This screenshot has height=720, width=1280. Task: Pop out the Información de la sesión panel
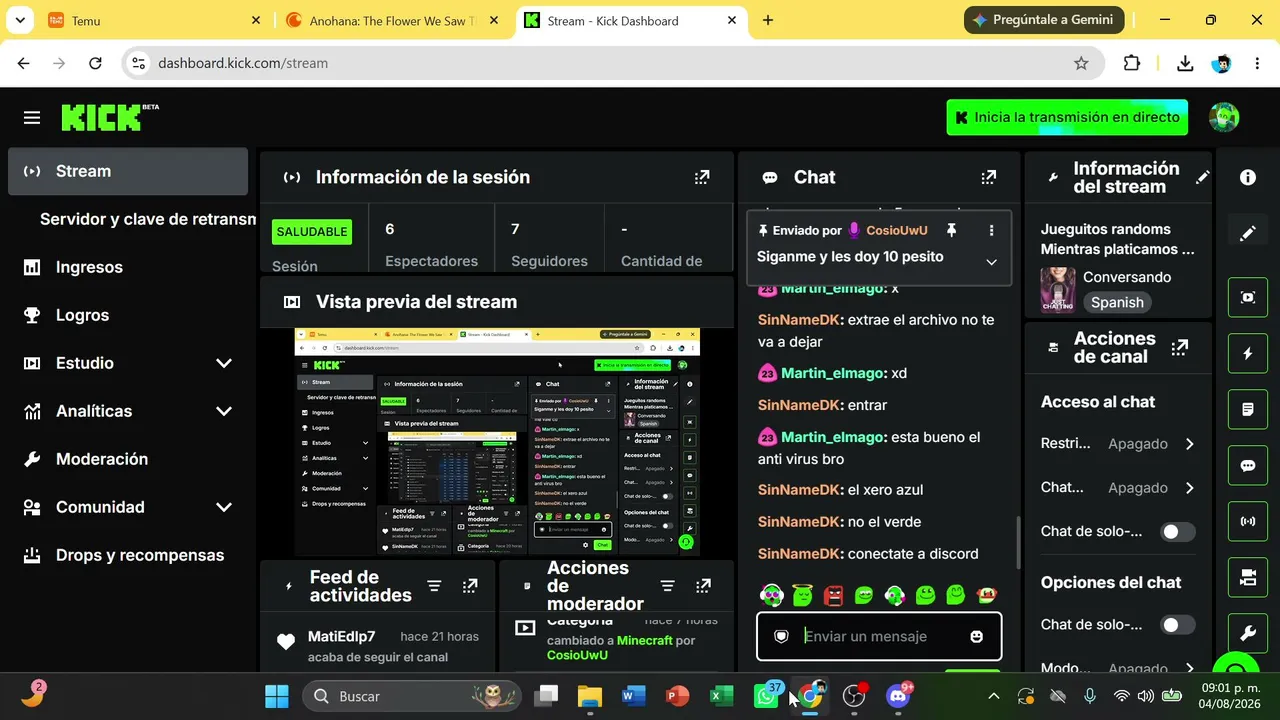(702, 177)
